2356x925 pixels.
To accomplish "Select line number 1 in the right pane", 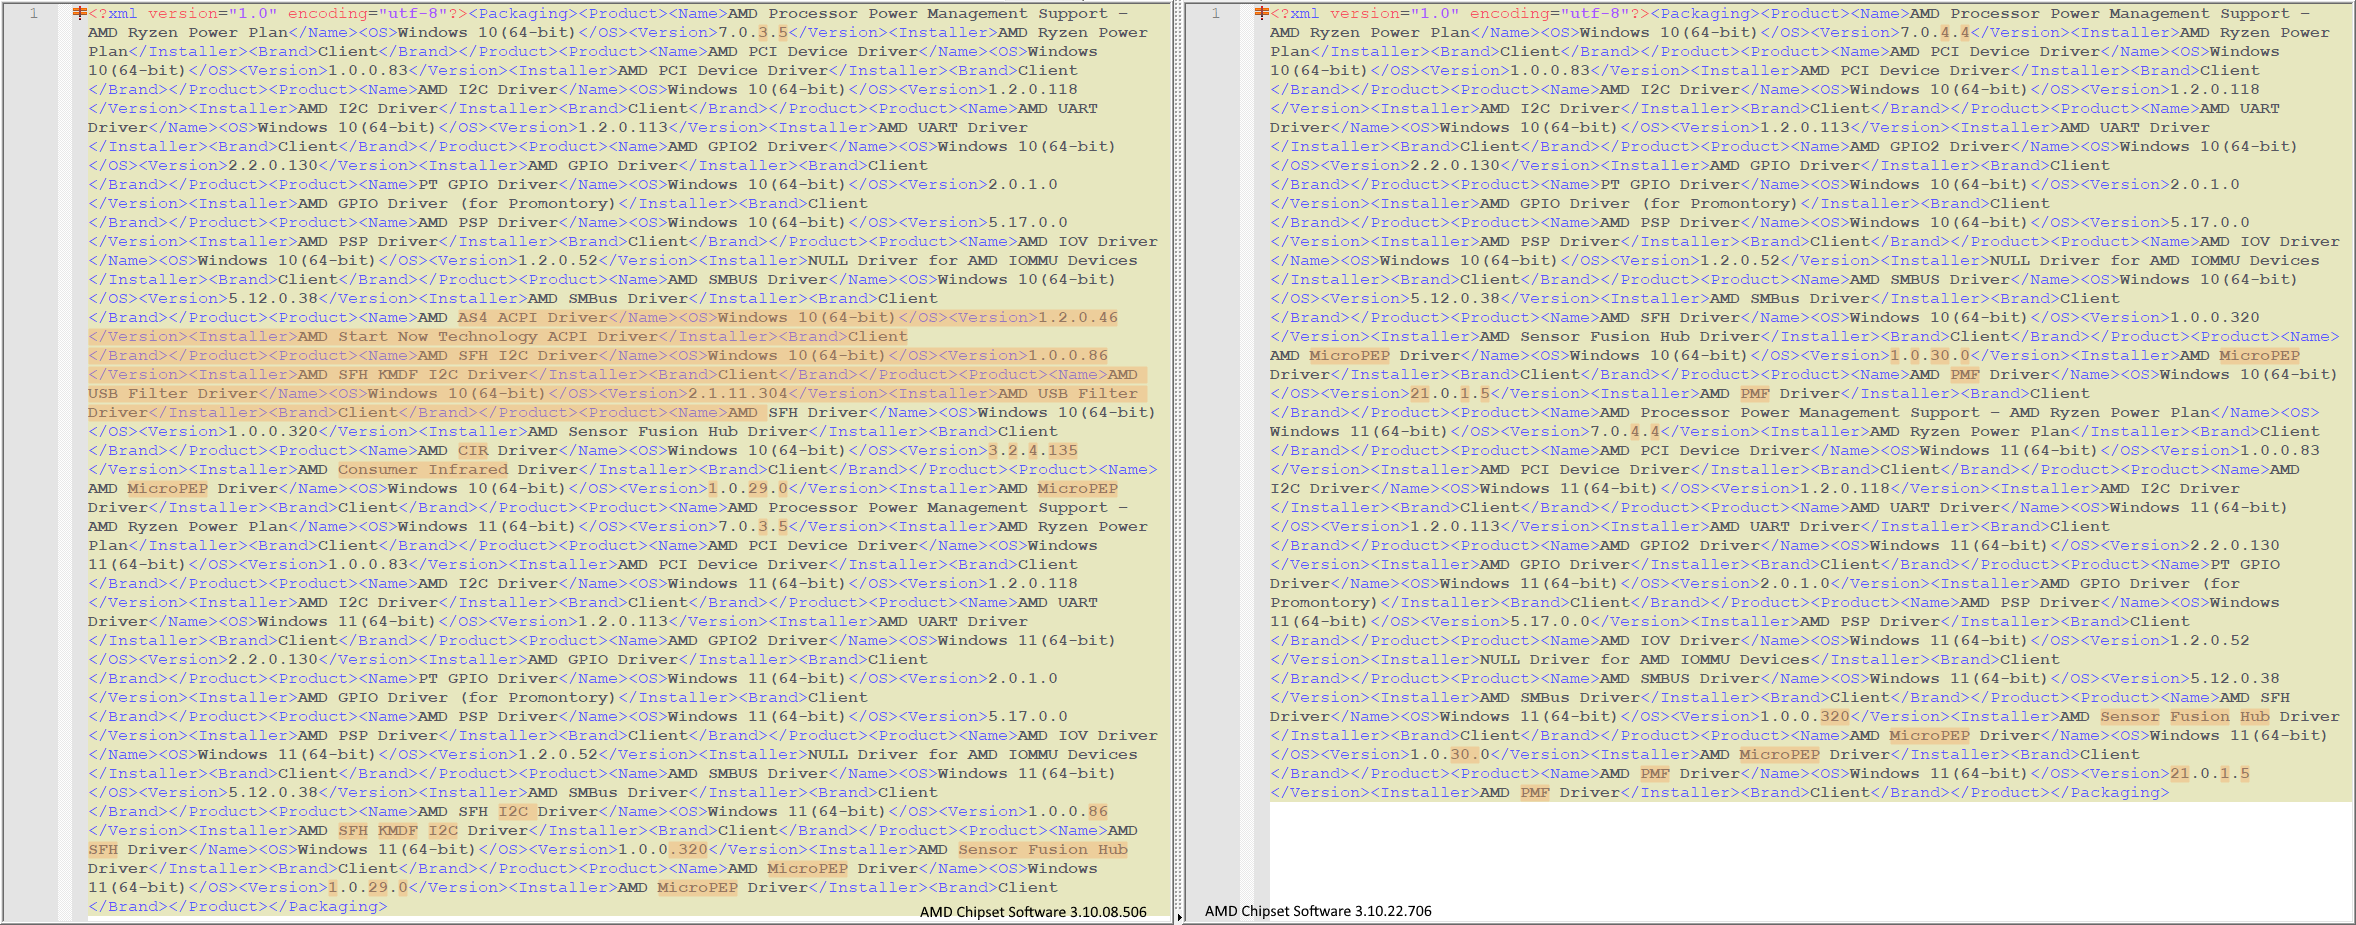I will pos(1216,13).
